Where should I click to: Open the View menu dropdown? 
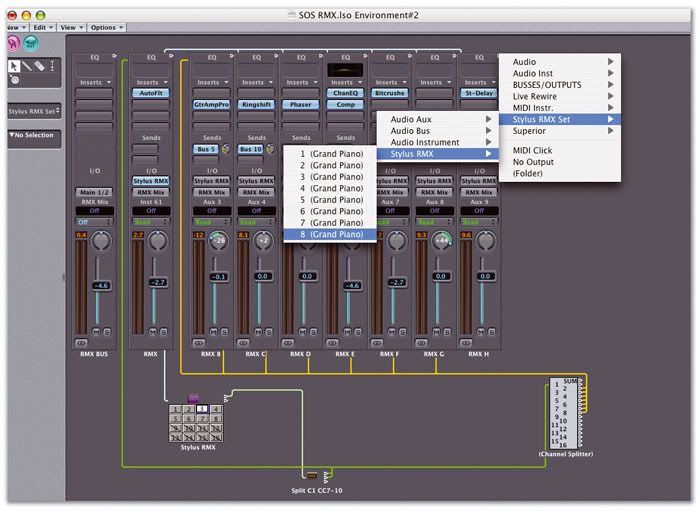point(71,28)
